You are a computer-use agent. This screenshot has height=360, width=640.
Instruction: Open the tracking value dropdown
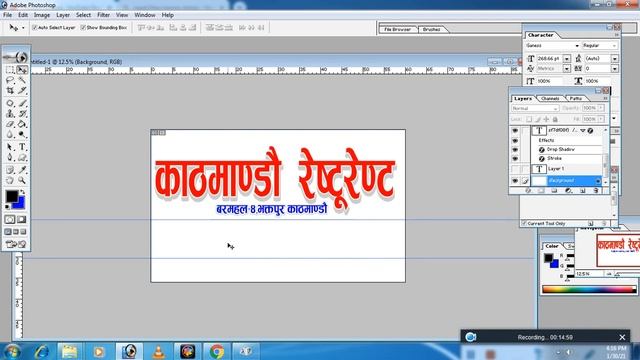click(615, 69)
